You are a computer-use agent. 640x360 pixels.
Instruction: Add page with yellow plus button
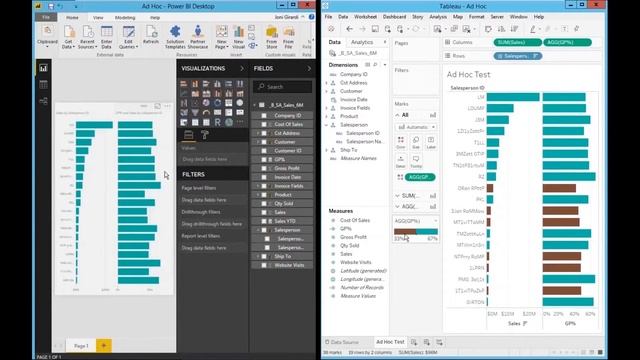click(104, 346)
